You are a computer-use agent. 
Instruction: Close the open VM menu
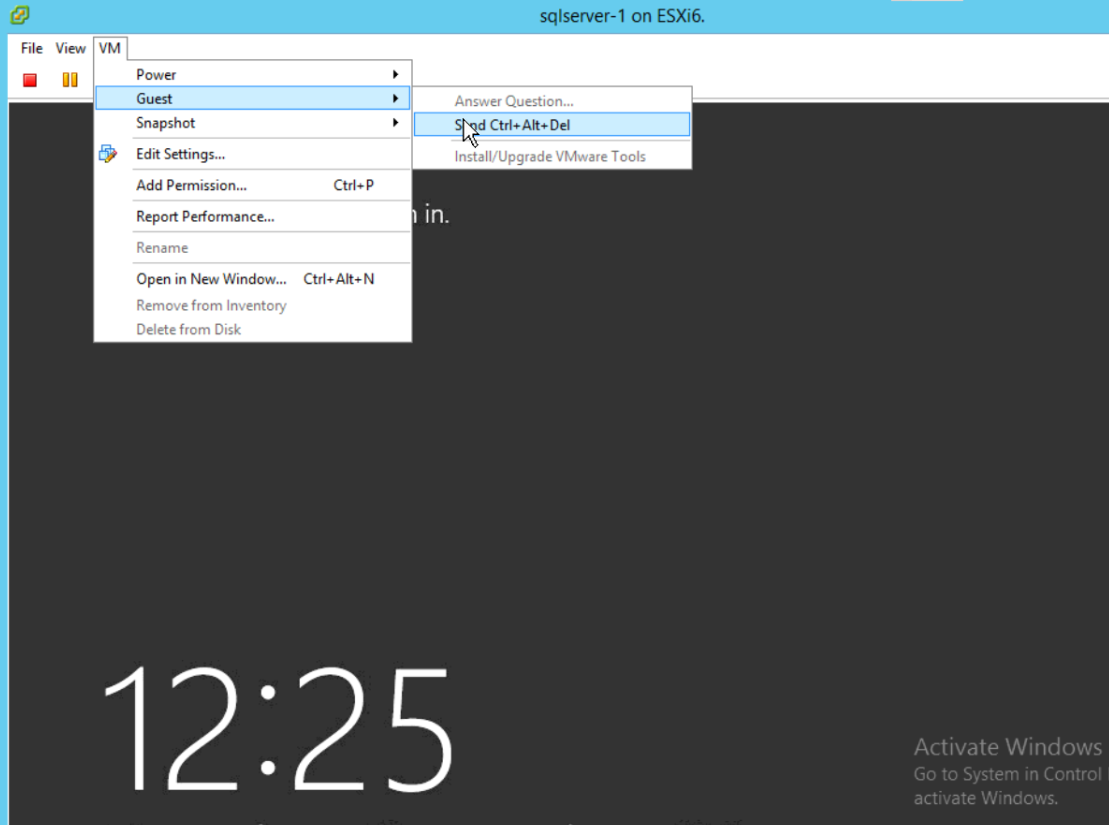click(x=110, y=48)
